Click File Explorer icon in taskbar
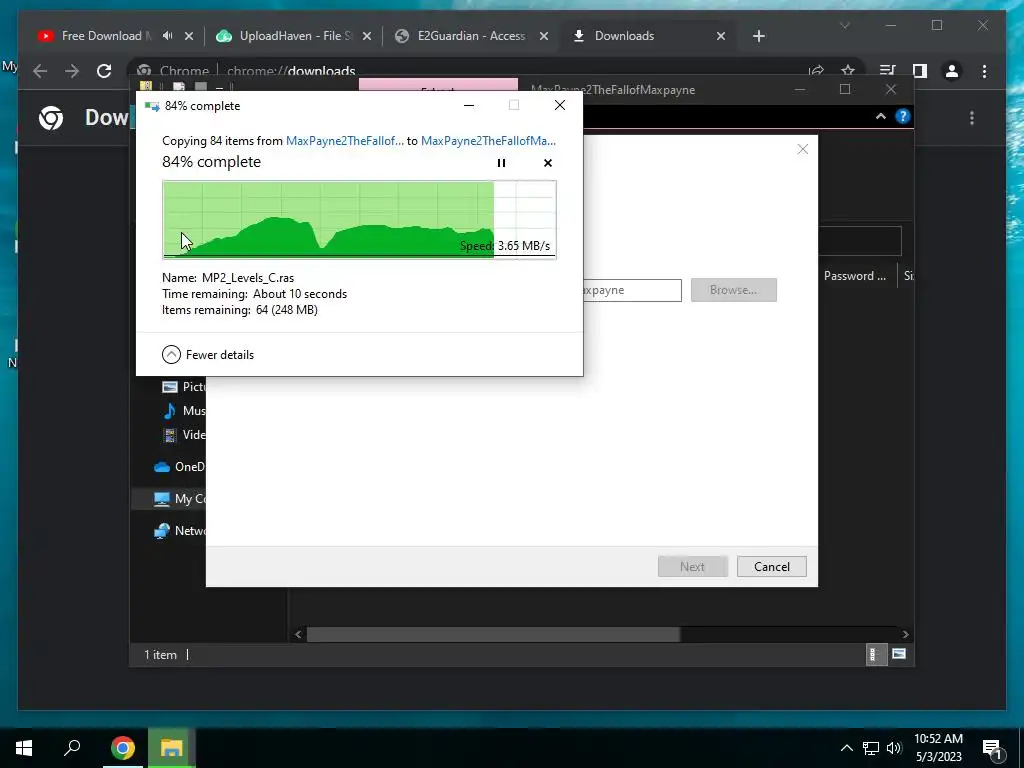This screenshot has height=768, width=1024. pyautogui.click(x=172, y=748)
